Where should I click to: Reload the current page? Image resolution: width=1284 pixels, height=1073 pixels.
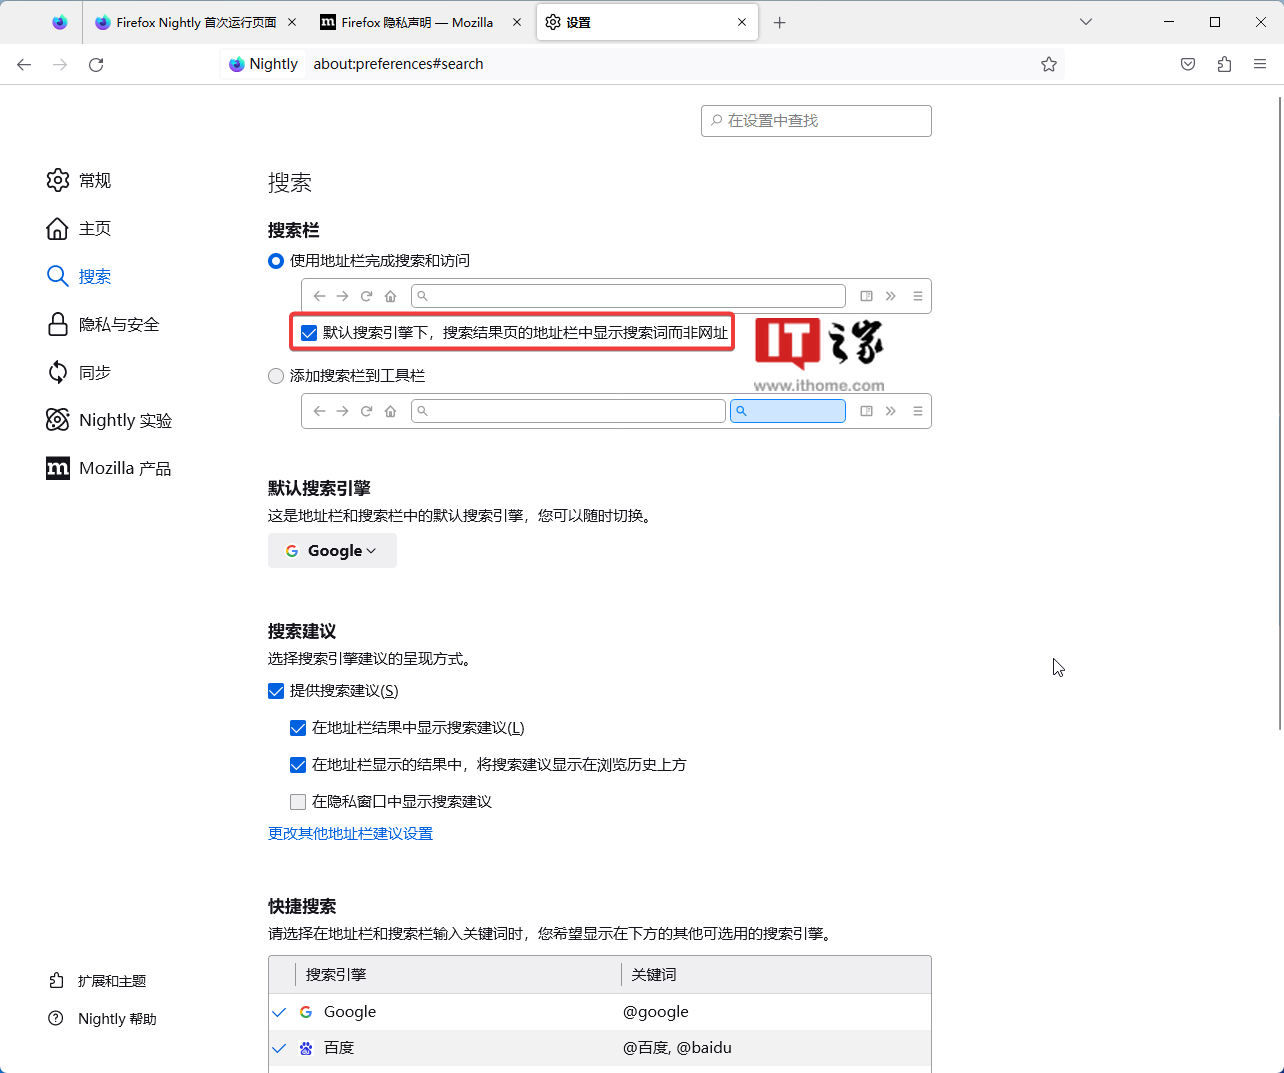tap(96, 64)
